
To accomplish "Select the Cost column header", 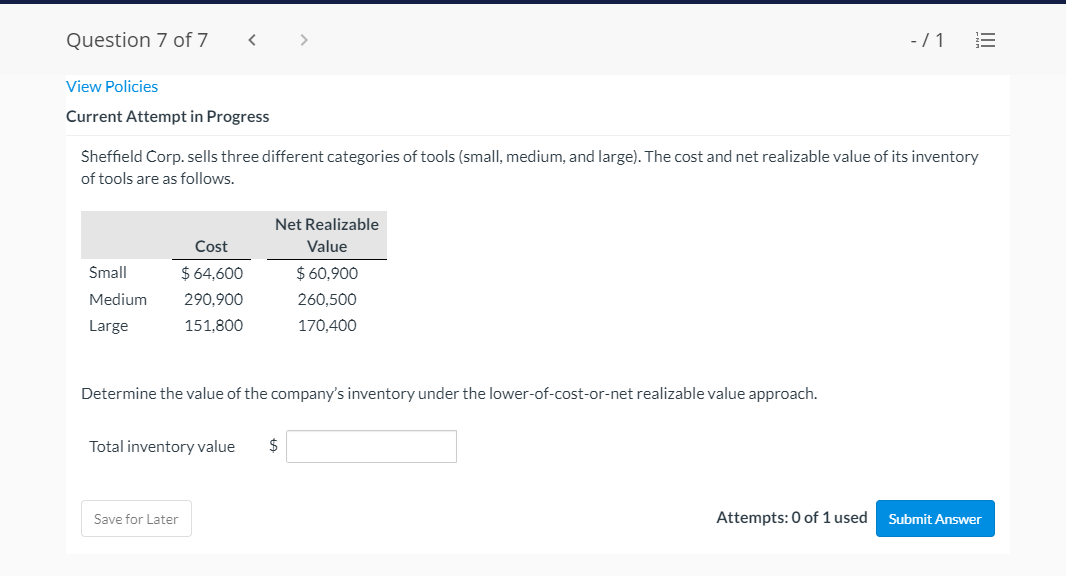I will pos(211,246).
